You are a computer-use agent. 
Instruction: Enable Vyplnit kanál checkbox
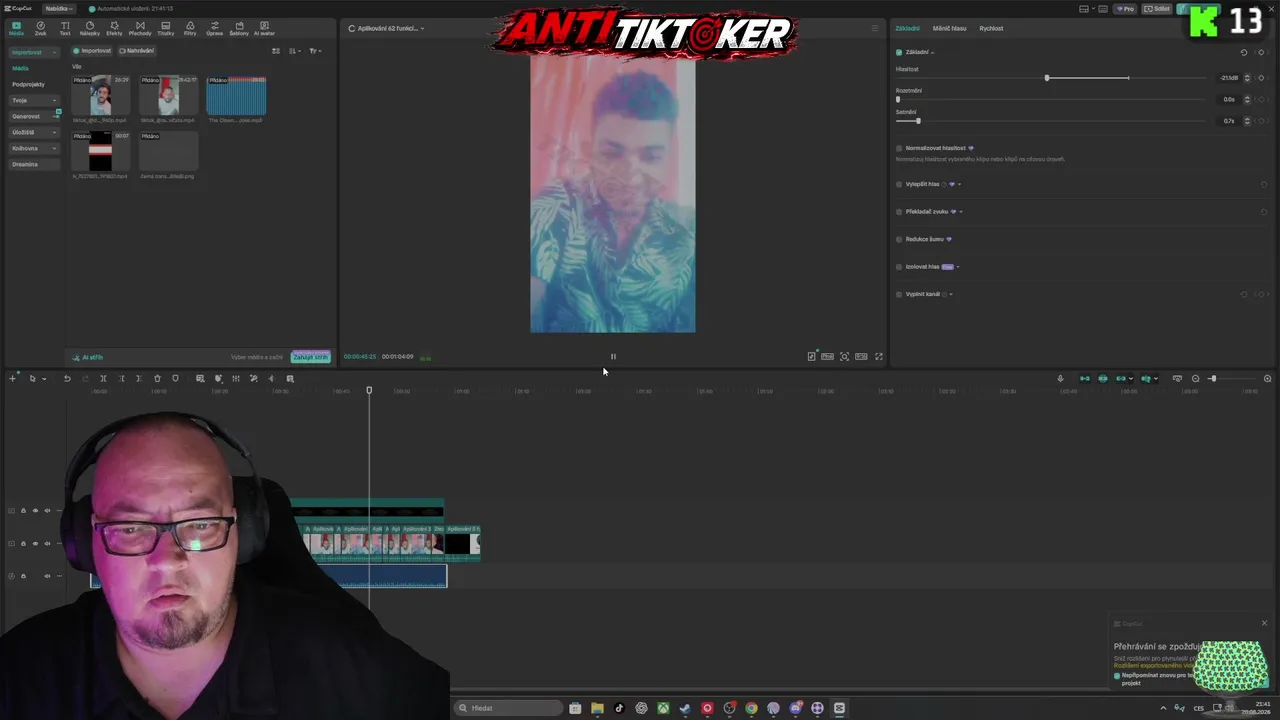click(x=899, y=294)
